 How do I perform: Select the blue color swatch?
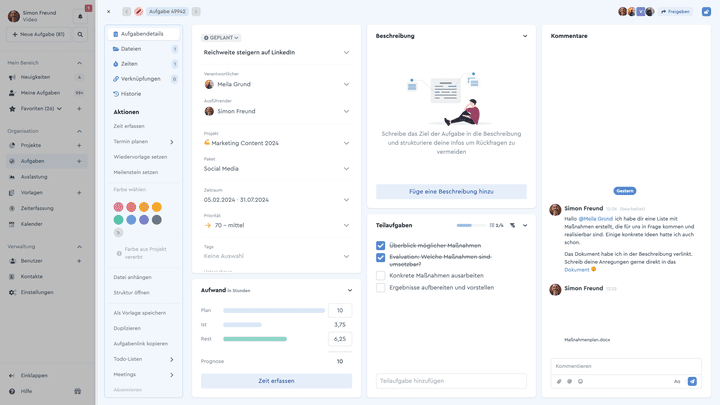coord(131,220)
